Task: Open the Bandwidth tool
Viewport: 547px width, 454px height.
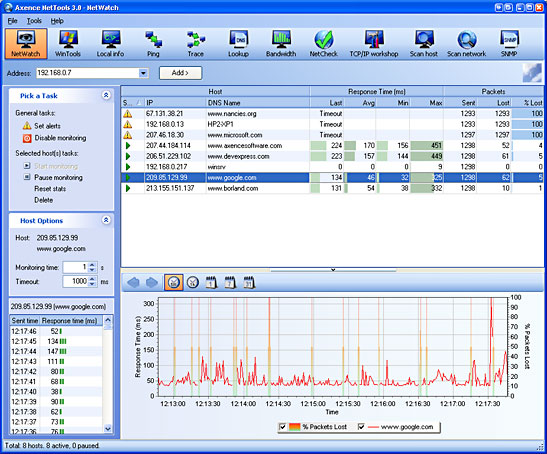Action: tap(281, 44)
